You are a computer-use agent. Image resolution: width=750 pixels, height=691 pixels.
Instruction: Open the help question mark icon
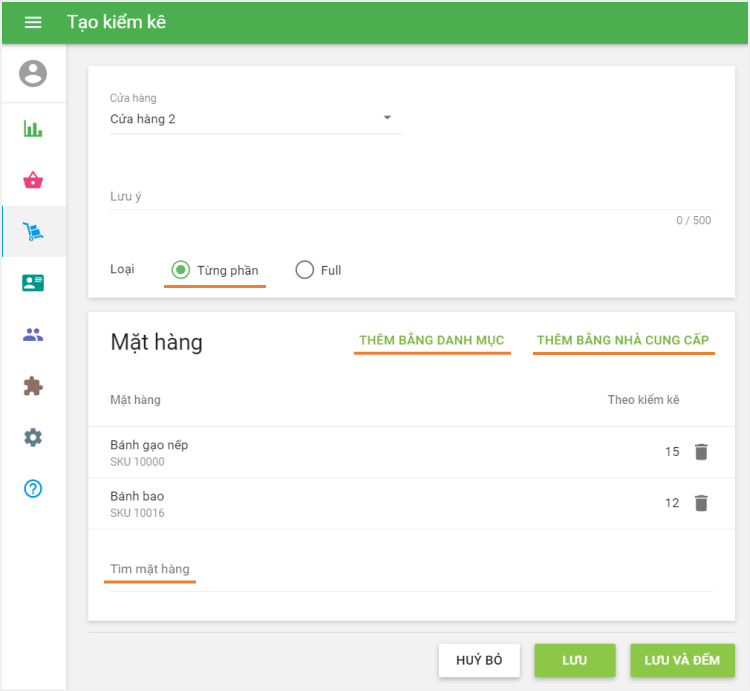point(33,489)
